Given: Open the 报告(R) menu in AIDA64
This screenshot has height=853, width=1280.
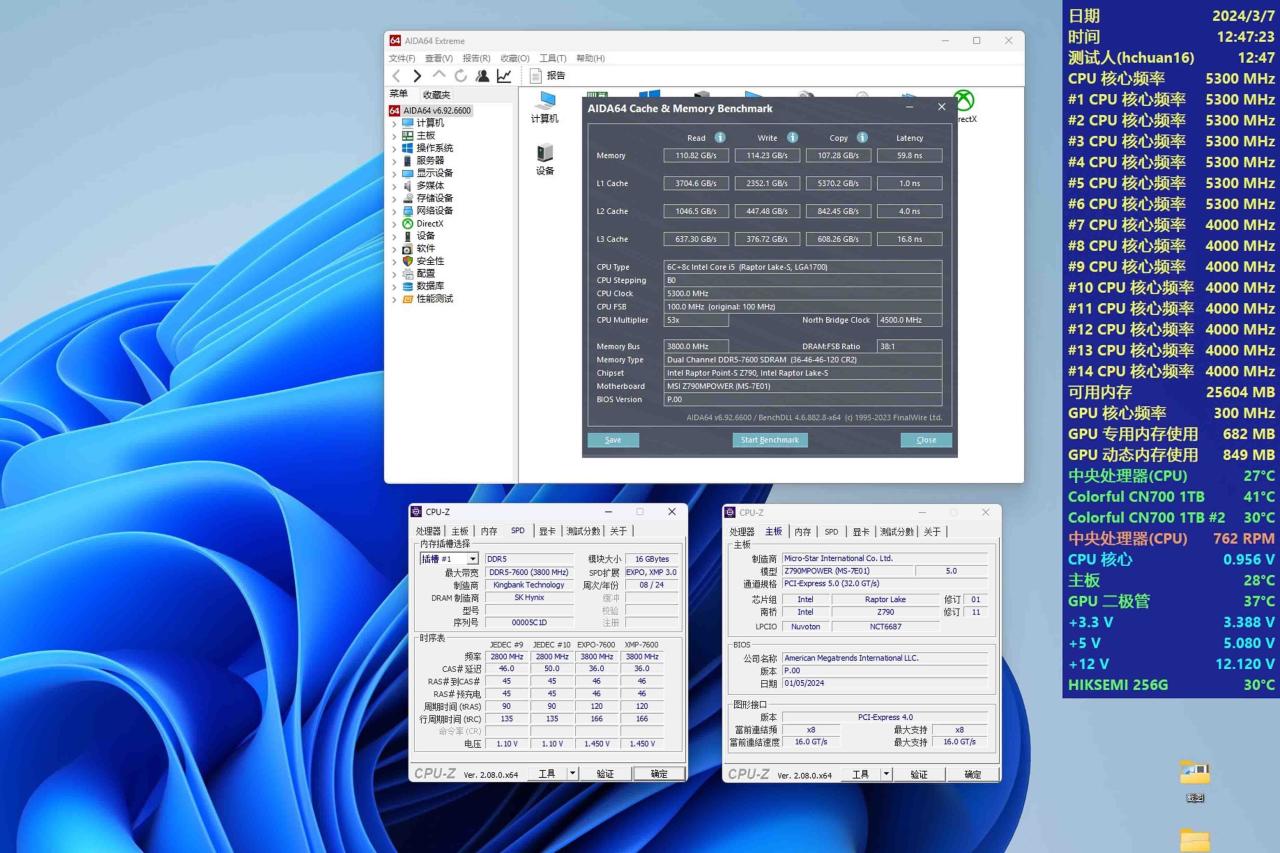Looking at the screenshot, I should (477, 58).
